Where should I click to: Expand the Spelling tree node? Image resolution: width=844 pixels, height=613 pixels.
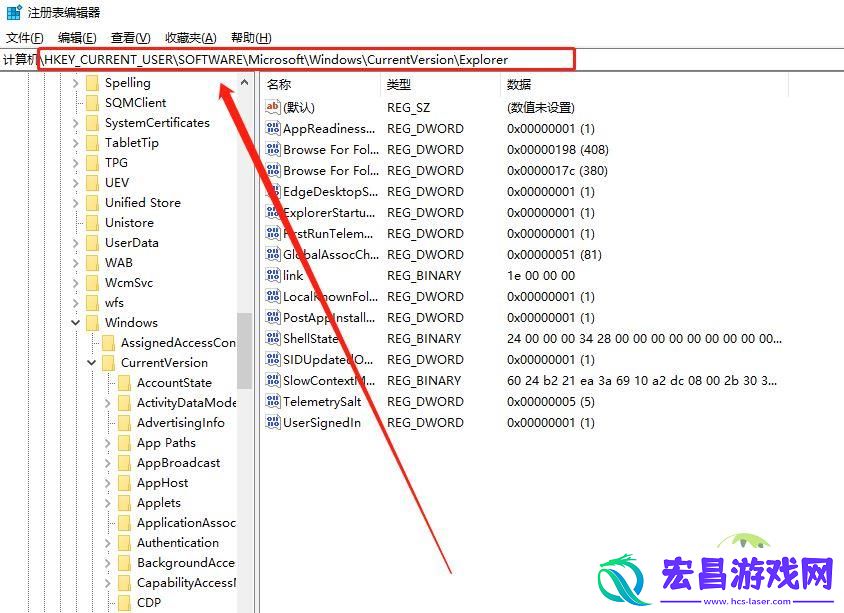click(75, 83)
